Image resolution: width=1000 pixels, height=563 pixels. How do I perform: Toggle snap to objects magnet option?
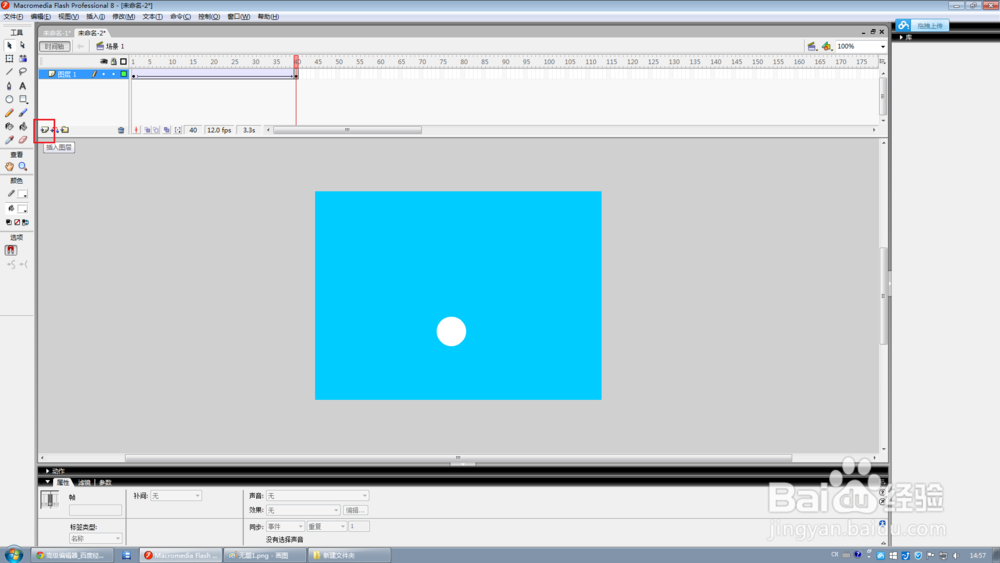click(x=11, y=251)
